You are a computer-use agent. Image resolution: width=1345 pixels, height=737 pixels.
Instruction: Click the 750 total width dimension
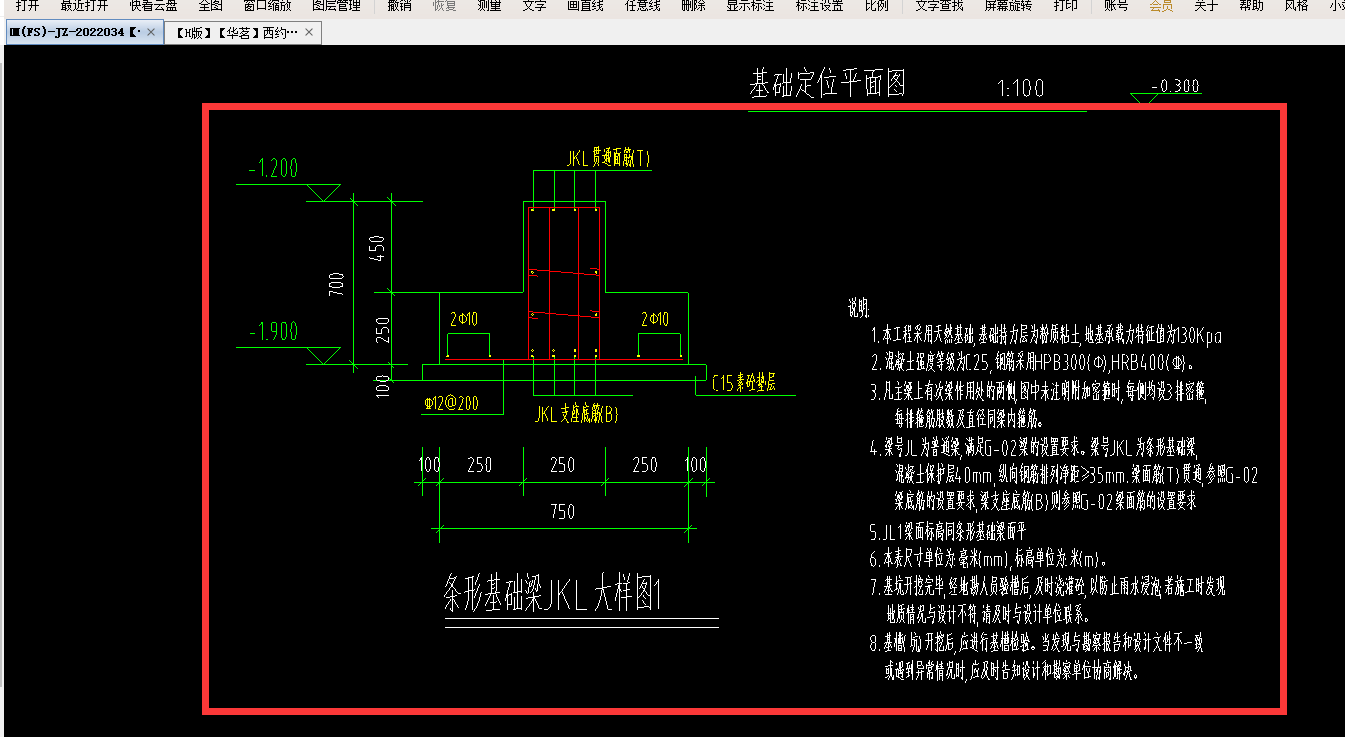(x=563, y=512)
